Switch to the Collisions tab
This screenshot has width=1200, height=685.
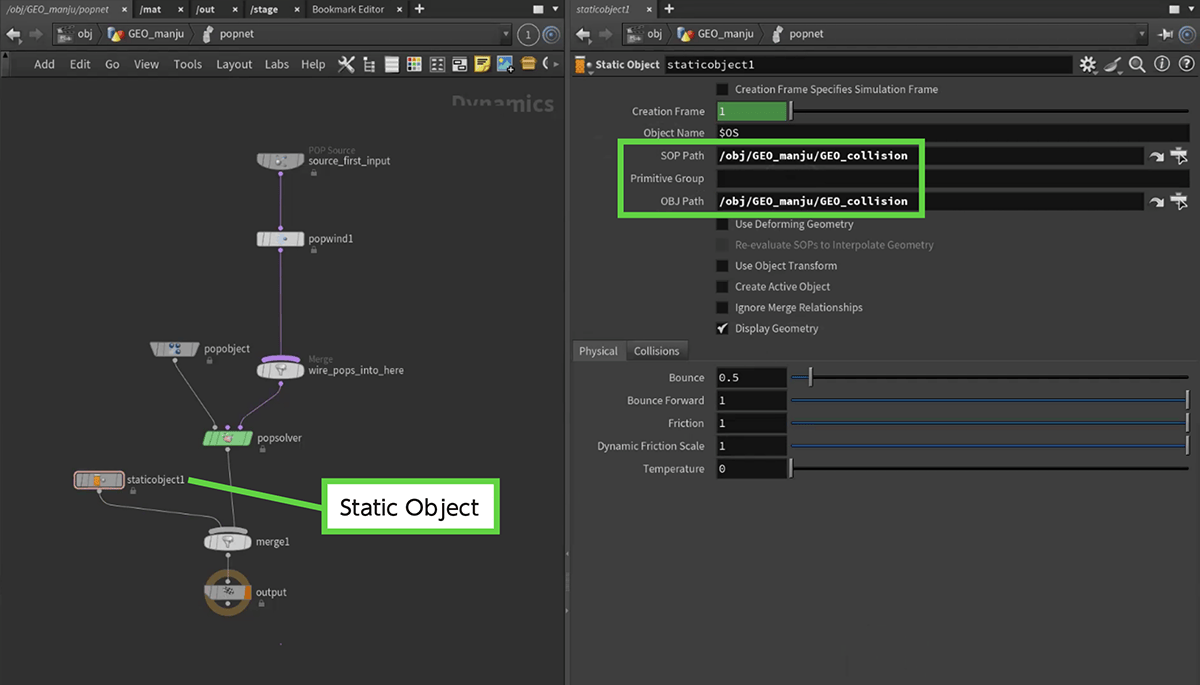pyautogui.click(x=656, y=351)
